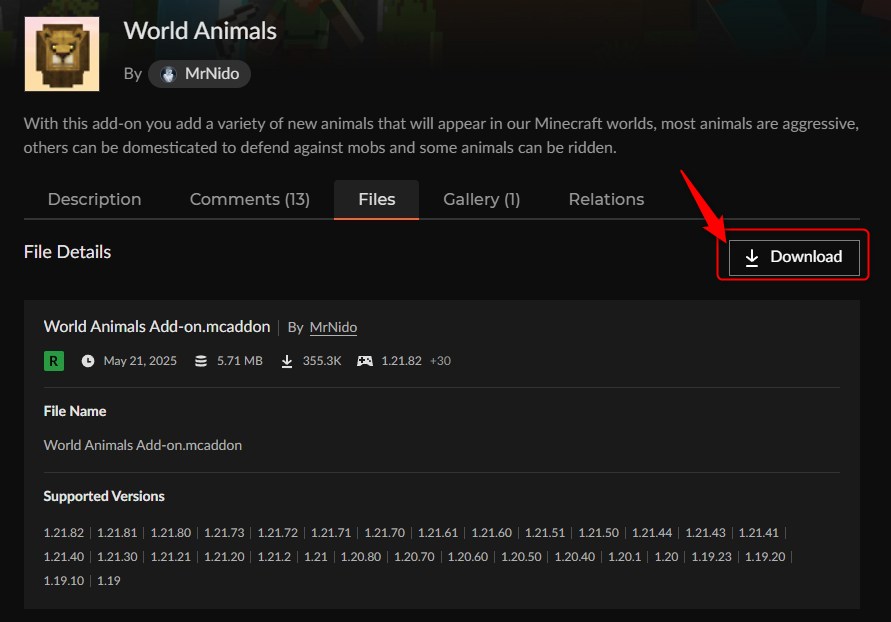The height and width of the screenshot is (622, 891).
Task: Open MrNido author profile chip
Action: tap(199, 74)
